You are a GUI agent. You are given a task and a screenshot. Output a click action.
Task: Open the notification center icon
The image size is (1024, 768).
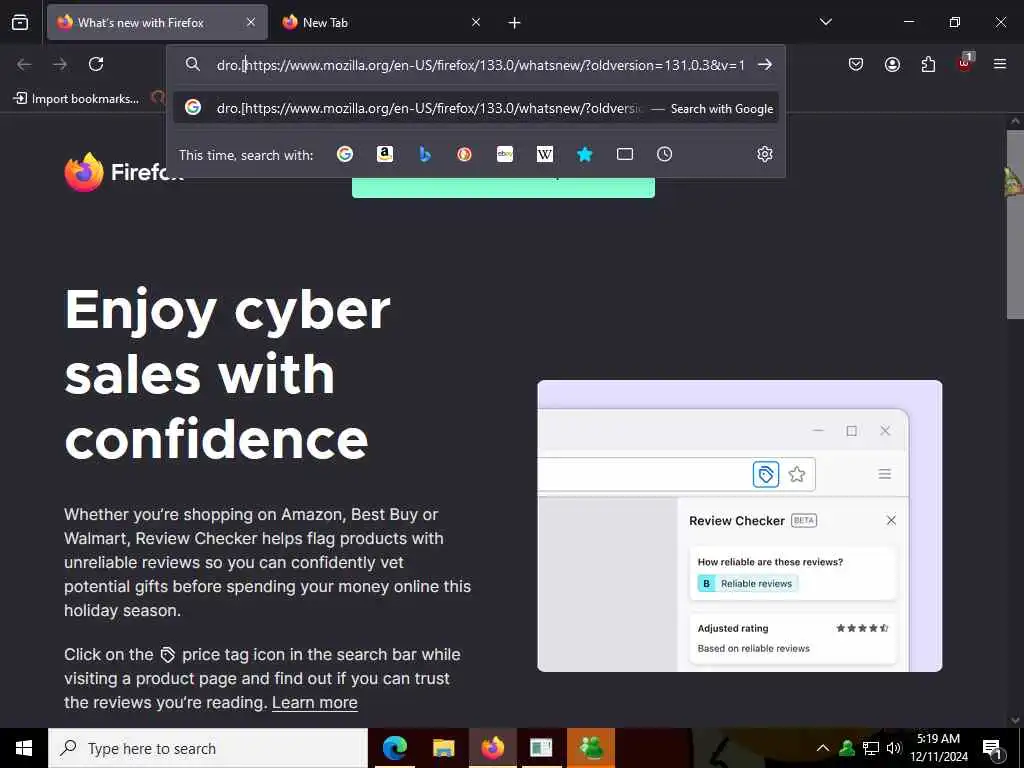(993, 749)
